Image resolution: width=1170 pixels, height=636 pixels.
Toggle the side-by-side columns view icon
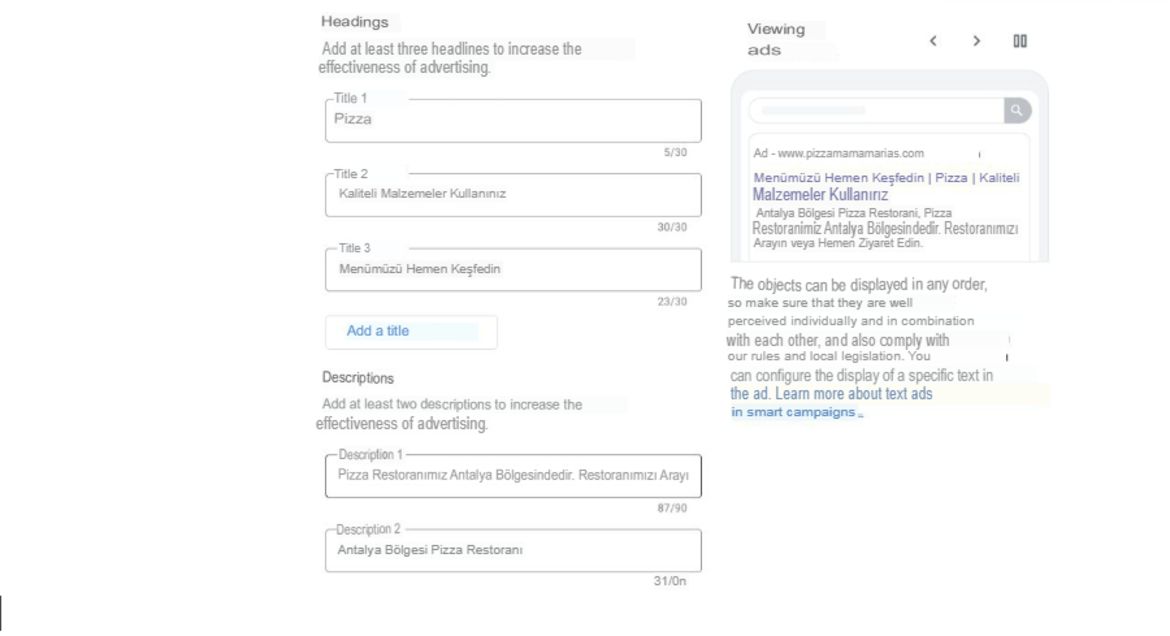pos(1020,41)
